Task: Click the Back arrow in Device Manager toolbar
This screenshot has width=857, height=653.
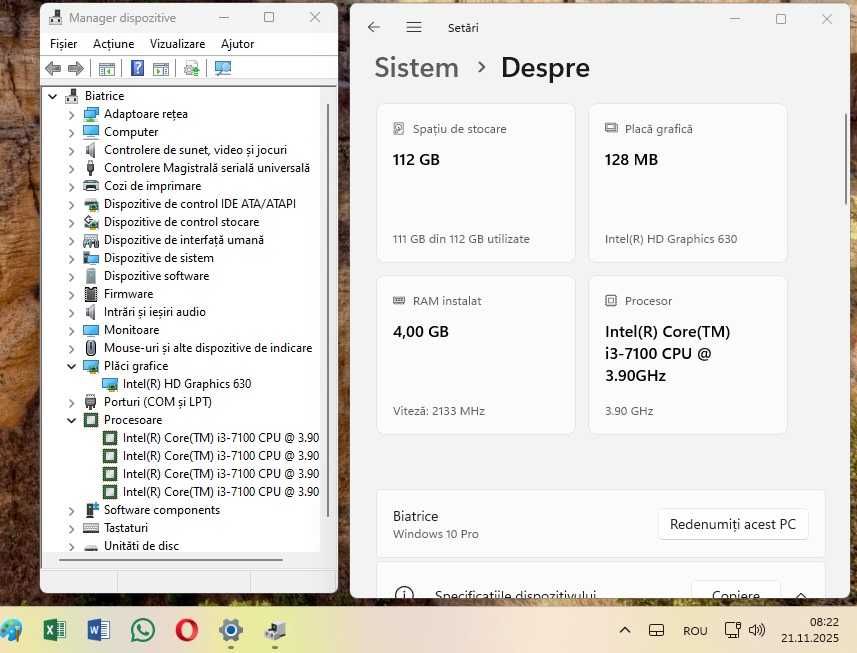Action: click(x=53, y=68)
